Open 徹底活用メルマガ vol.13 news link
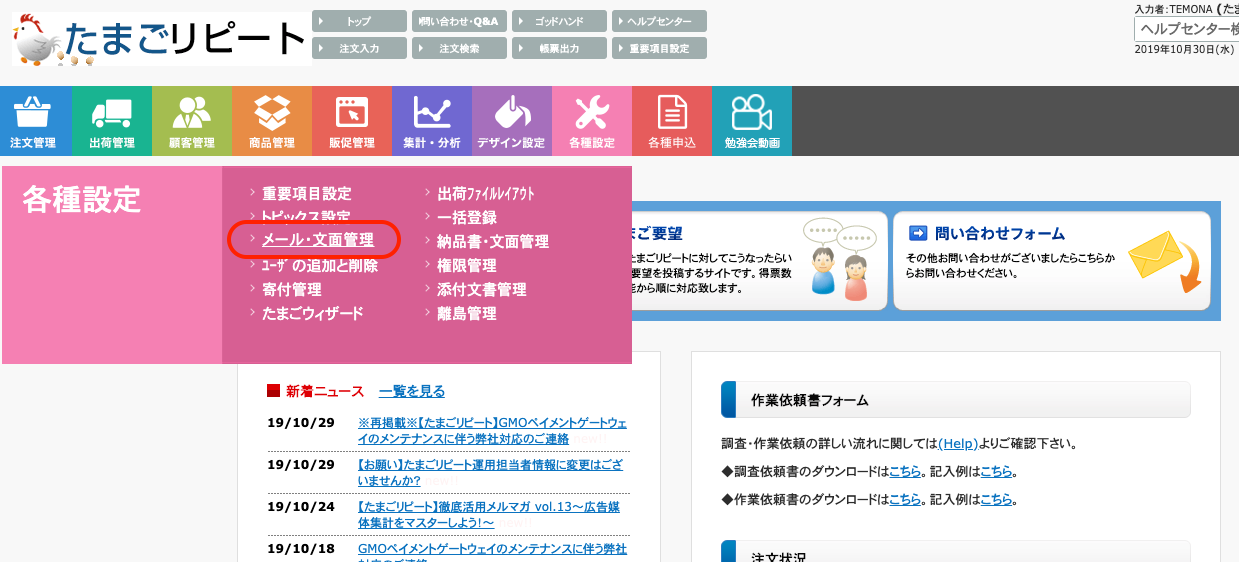Screen dimensions: 1239x562 [490, 514]
